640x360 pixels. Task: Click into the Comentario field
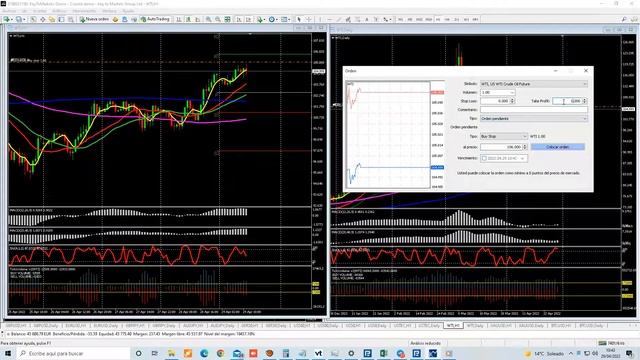click(x=534, y=109)
